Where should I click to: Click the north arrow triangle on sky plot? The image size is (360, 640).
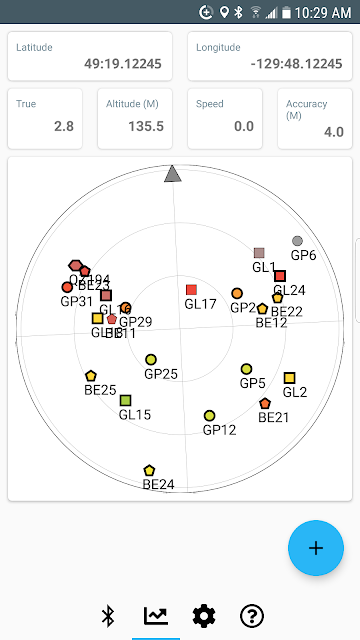(x=173, y=173)
